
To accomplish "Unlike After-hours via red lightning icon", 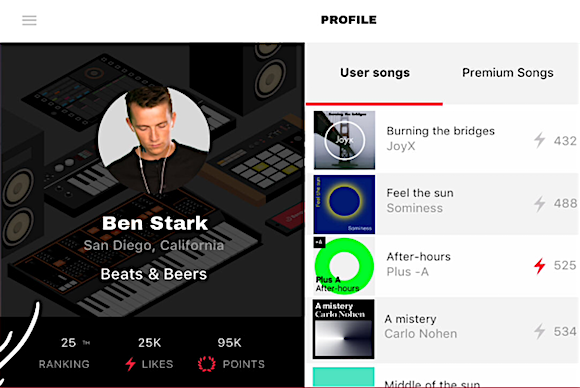I will click(x=540, y=266).
